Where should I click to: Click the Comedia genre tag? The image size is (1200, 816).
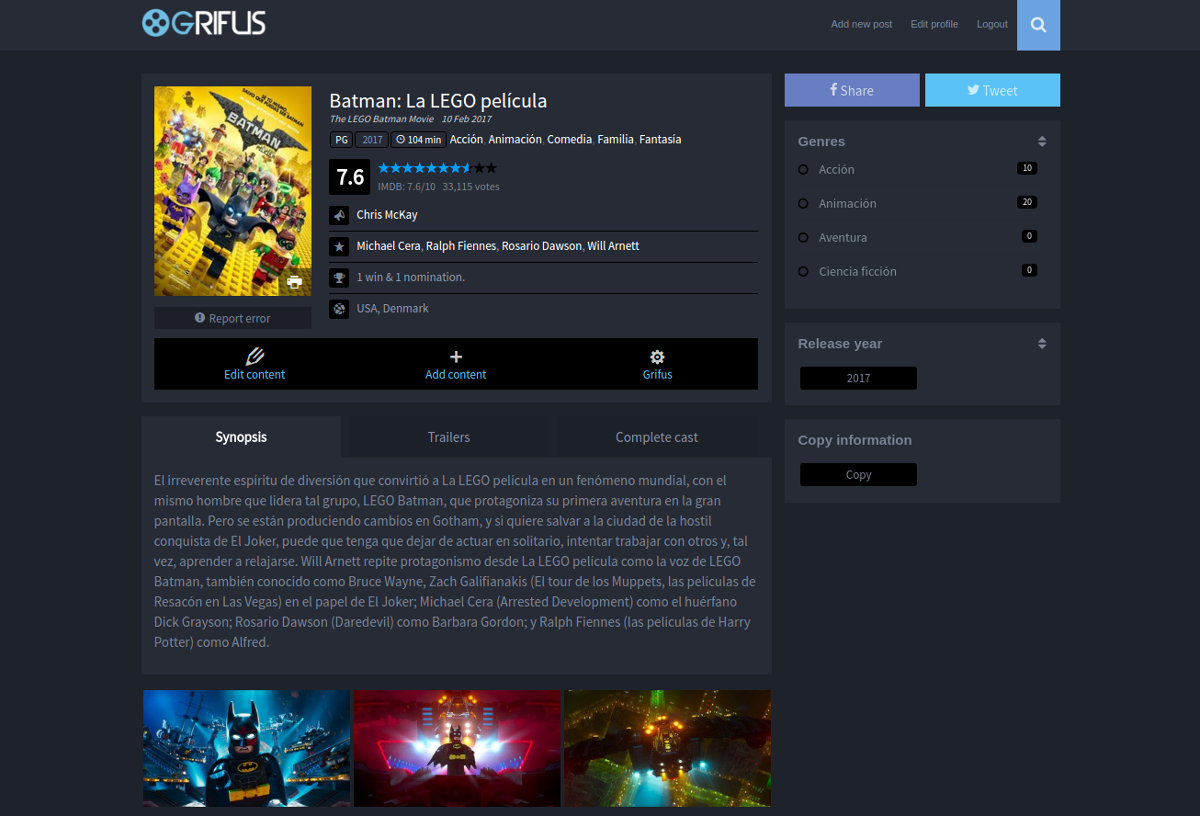(x=569, y=140)
